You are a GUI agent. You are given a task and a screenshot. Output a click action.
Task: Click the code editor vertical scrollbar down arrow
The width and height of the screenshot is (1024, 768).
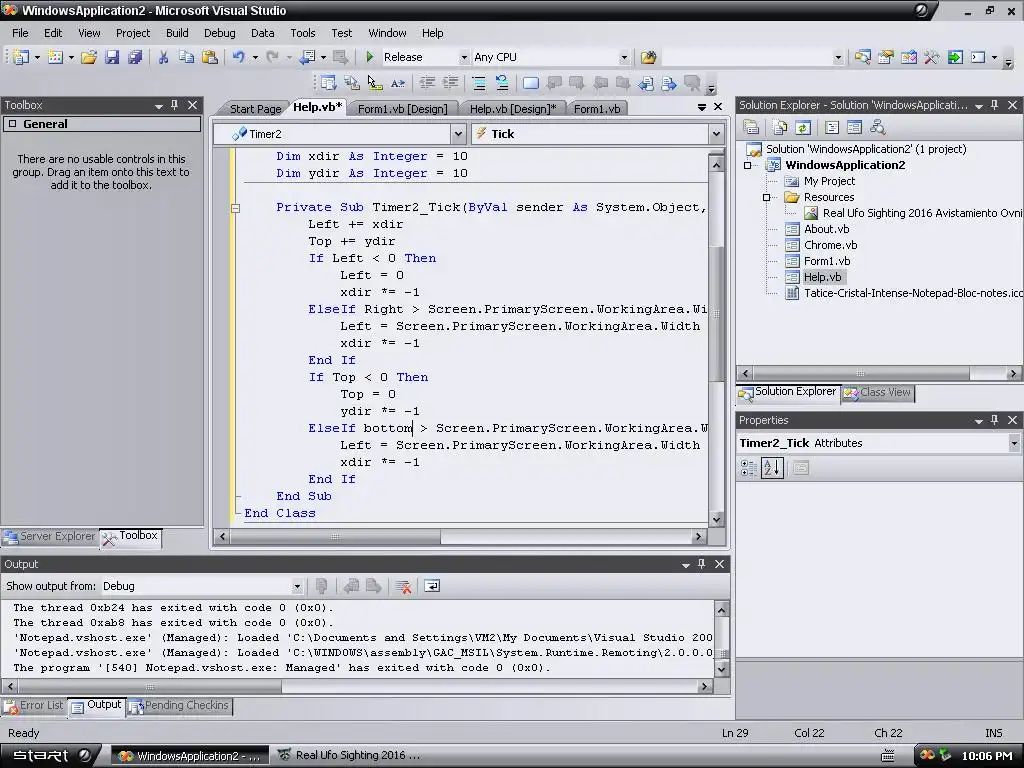pyautogui.click(x=716, y=520)
